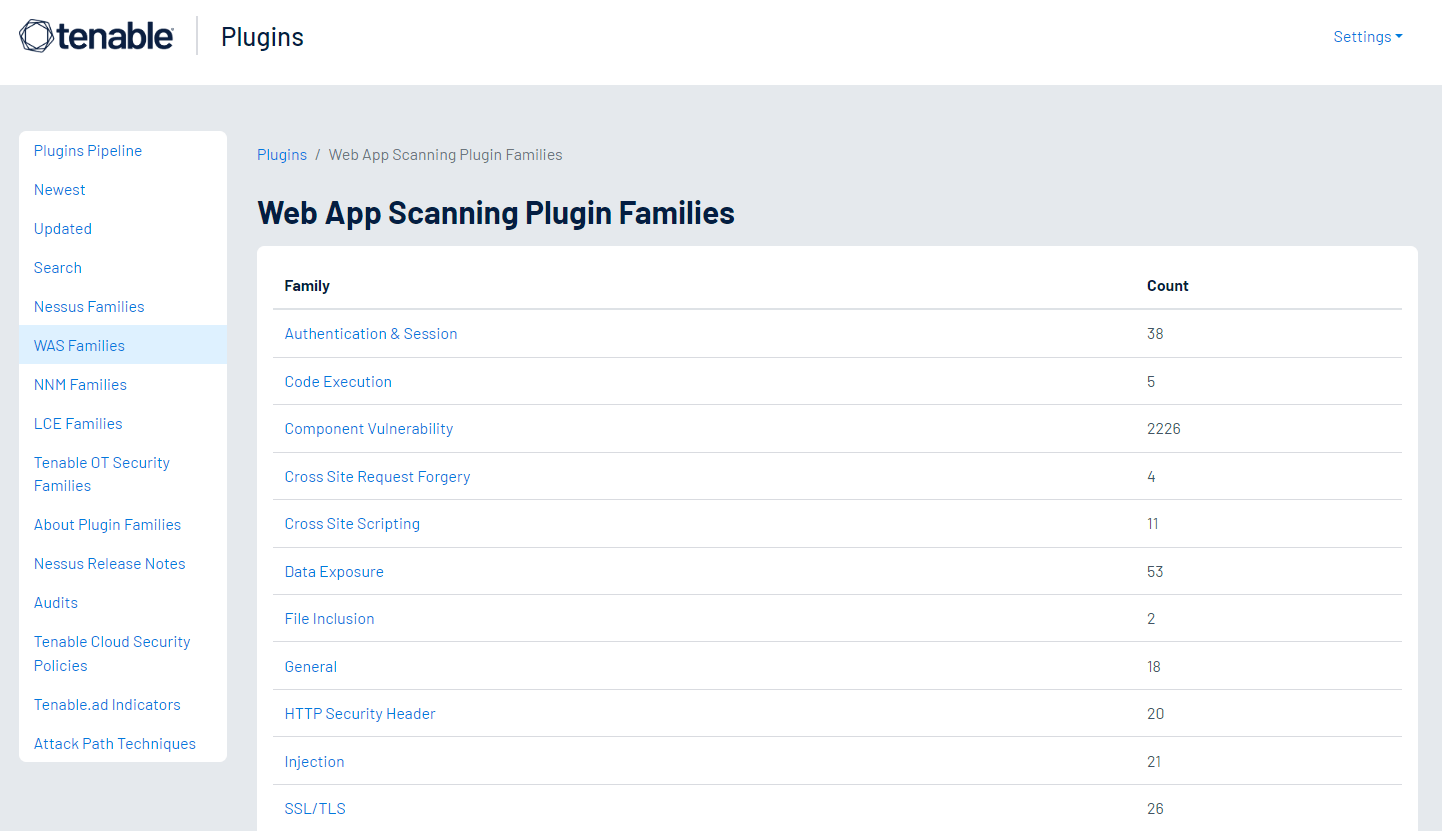1442x831 pixels.
Task: Select WAS Families in the sidebar
Action: click(79, 345)
